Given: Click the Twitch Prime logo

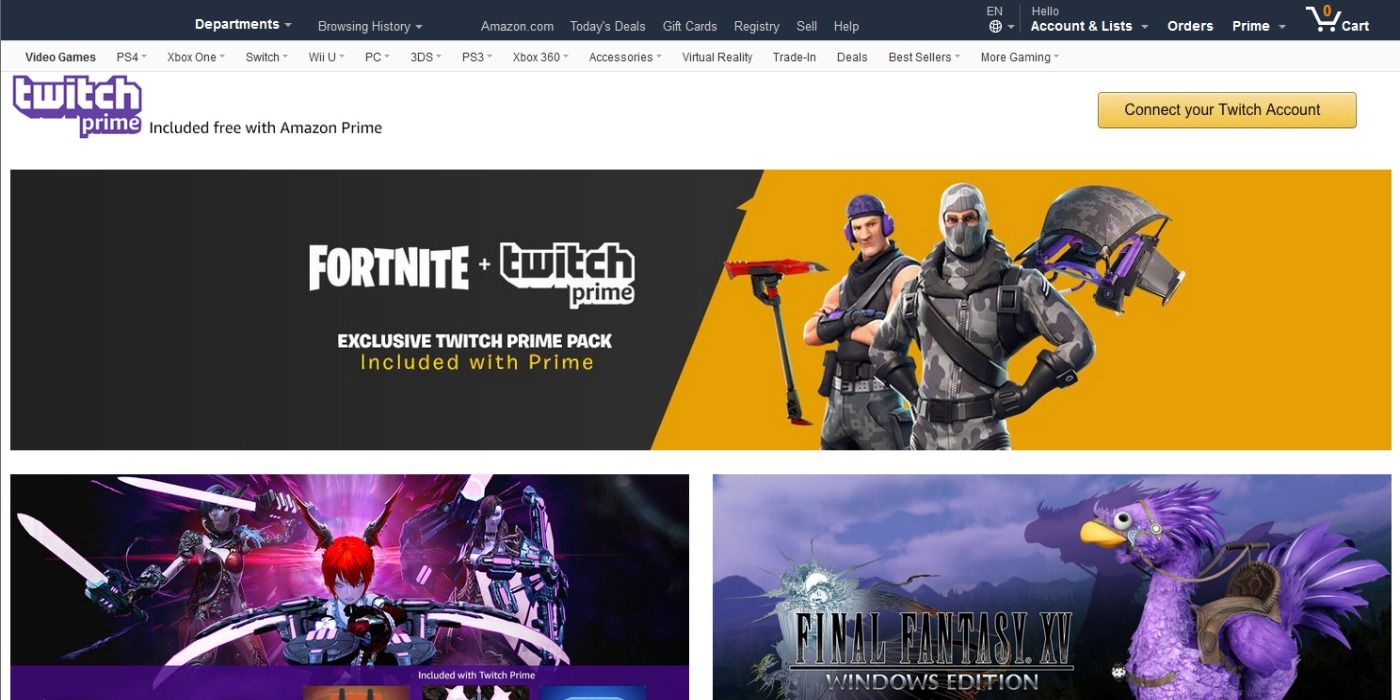Looking at the screenshot, I should (x=77, y=106).
